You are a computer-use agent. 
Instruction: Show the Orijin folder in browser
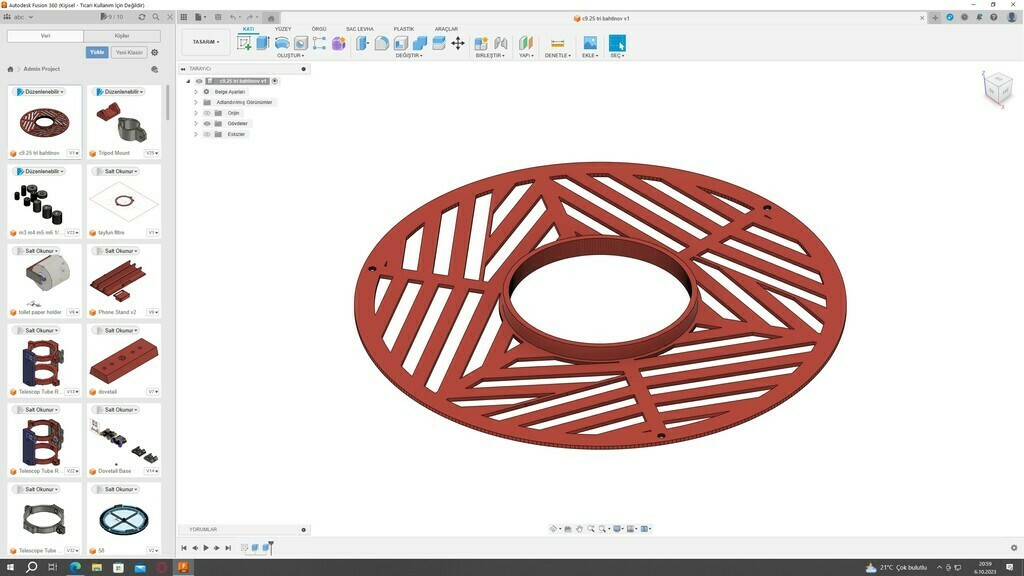tap(207, 113)
